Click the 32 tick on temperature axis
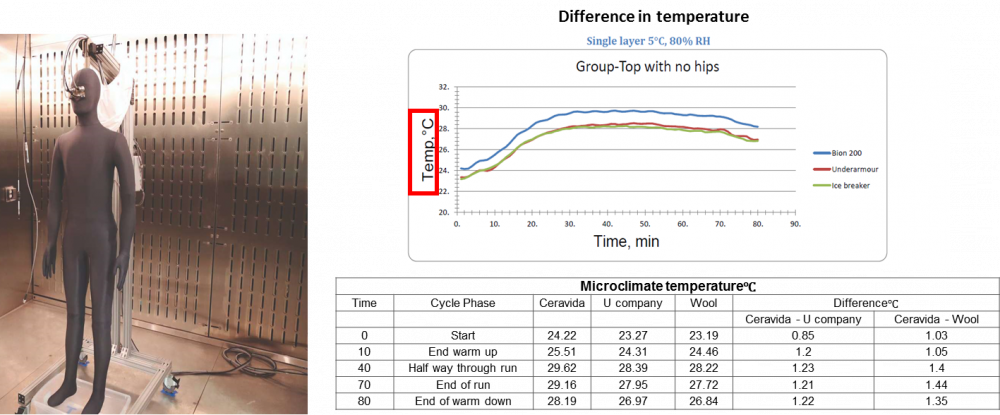 (x=444, y=87)
